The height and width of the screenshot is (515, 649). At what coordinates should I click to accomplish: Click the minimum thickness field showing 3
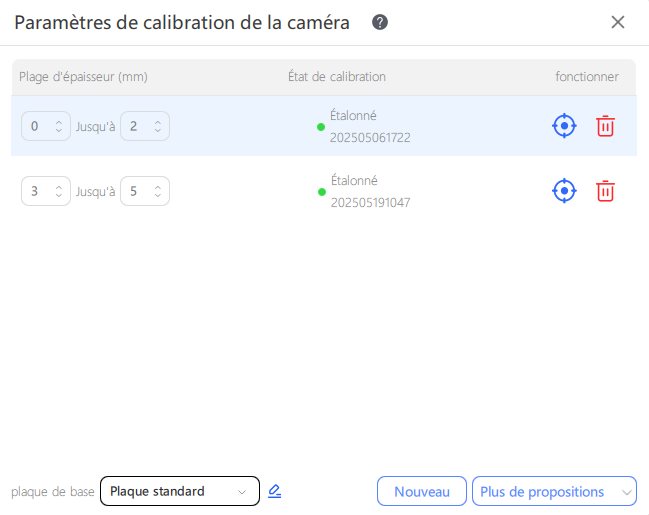point(46,191)
